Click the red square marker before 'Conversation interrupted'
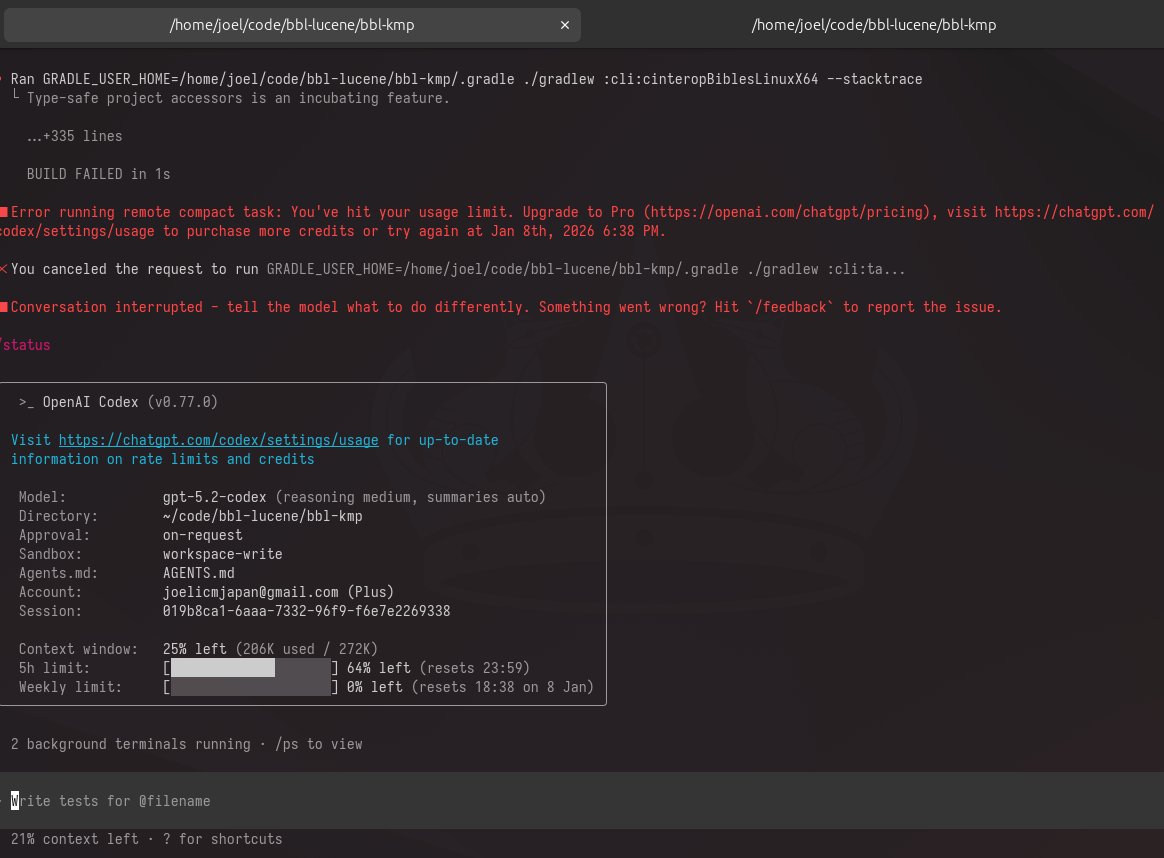Screen dimensions: 1164x858 pos(4,307)
